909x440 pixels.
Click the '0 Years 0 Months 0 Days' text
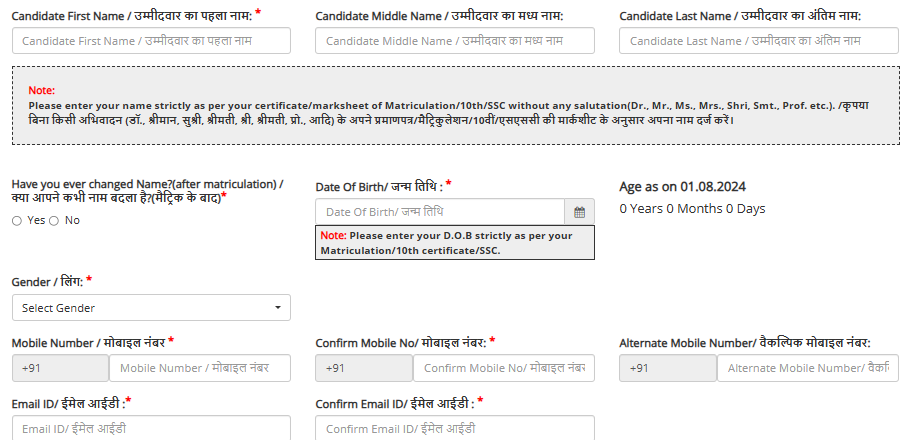point(692,209)
